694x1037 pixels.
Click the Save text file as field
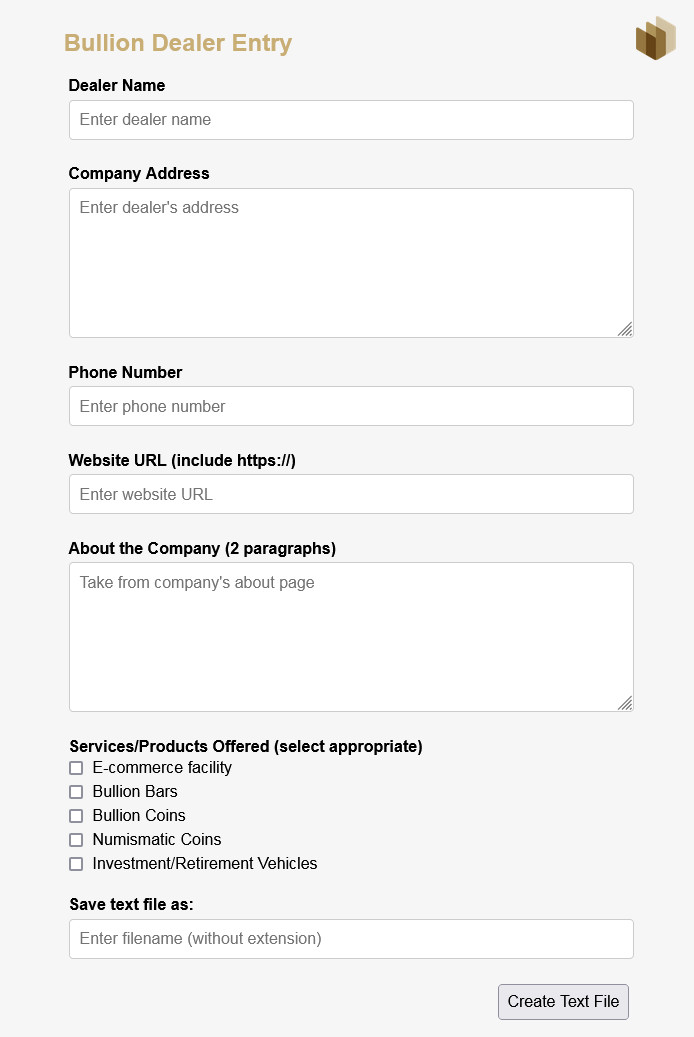[x=351, y=939]
